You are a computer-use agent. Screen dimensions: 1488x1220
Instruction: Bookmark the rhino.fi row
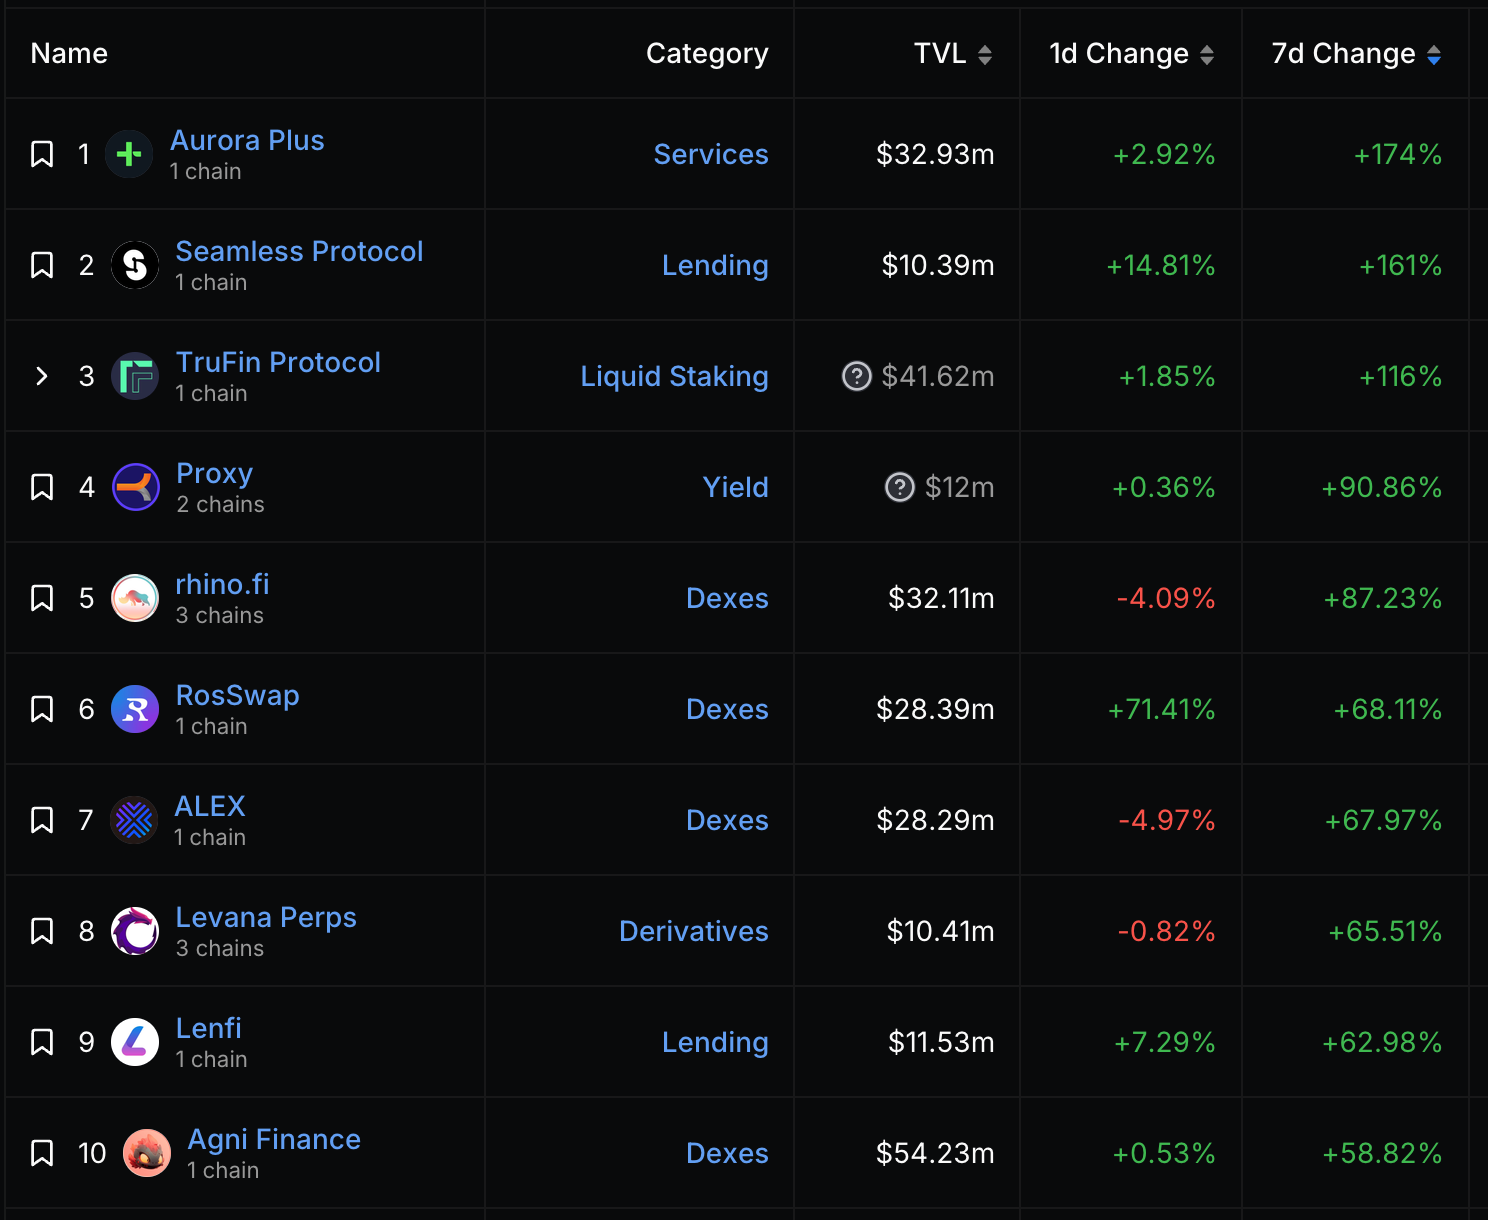tap(42, 598)
